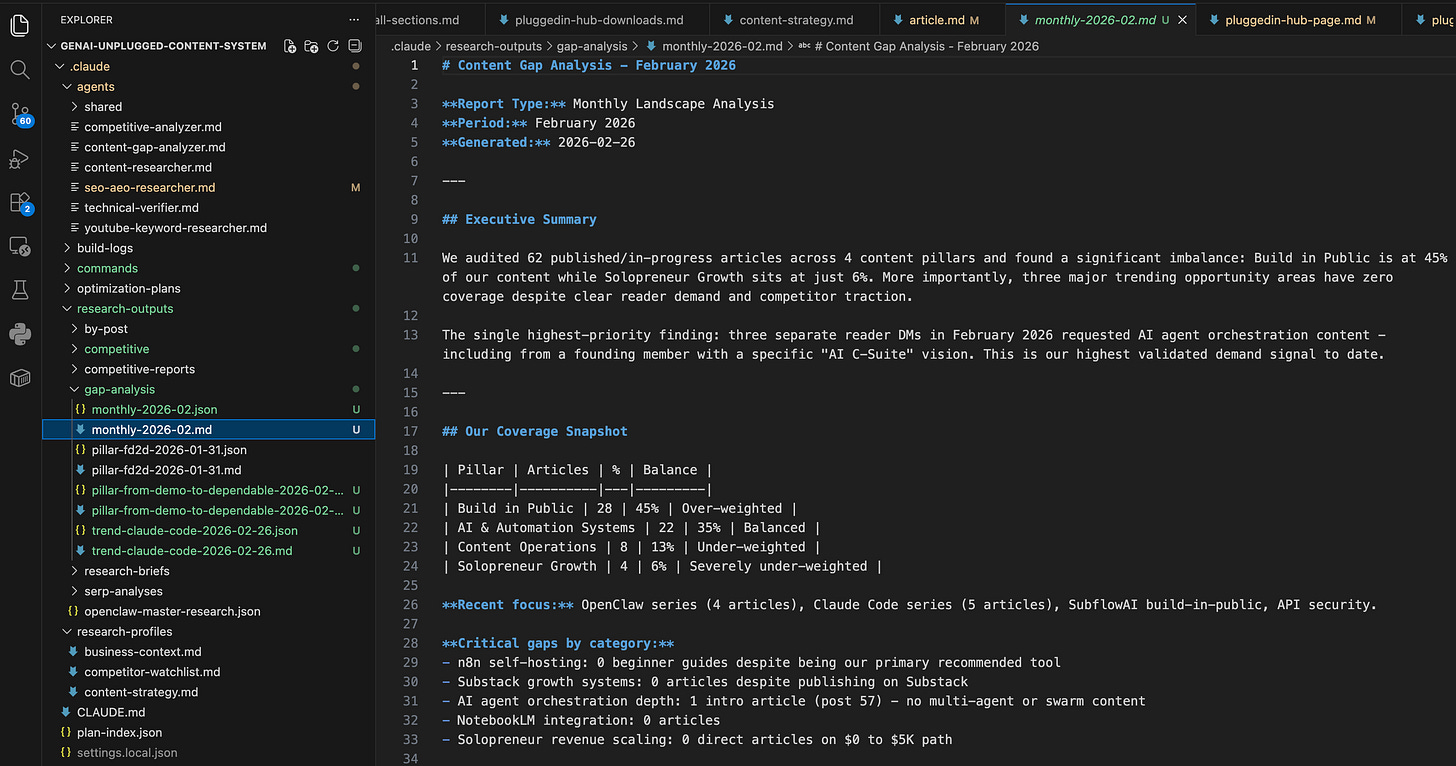Place cursor on Executive Summary heading line
Screen dimensions: 1456x766
(519, 219)
